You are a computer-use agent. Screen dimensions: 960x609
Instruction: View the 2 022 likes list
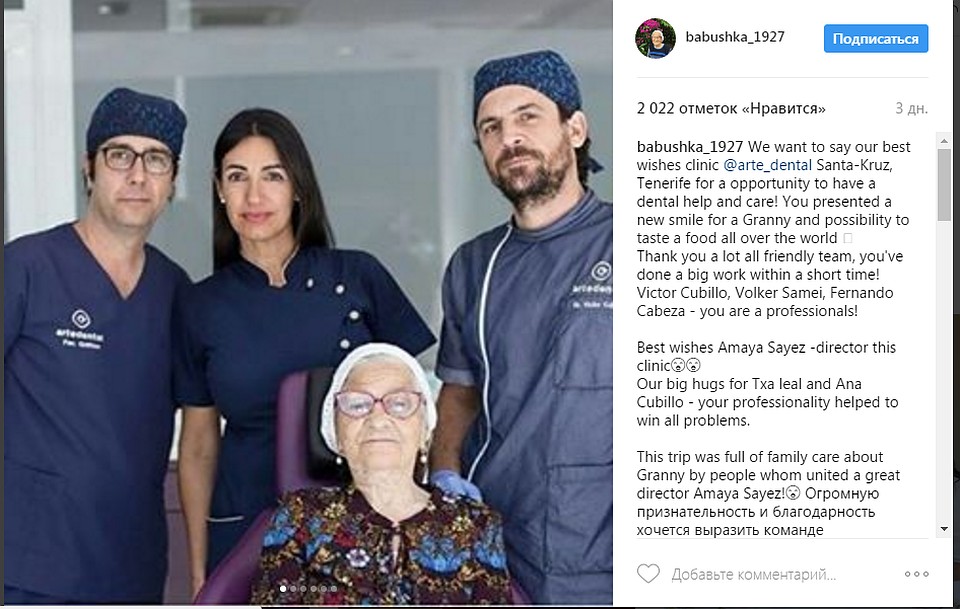click(x=731, y=108)
